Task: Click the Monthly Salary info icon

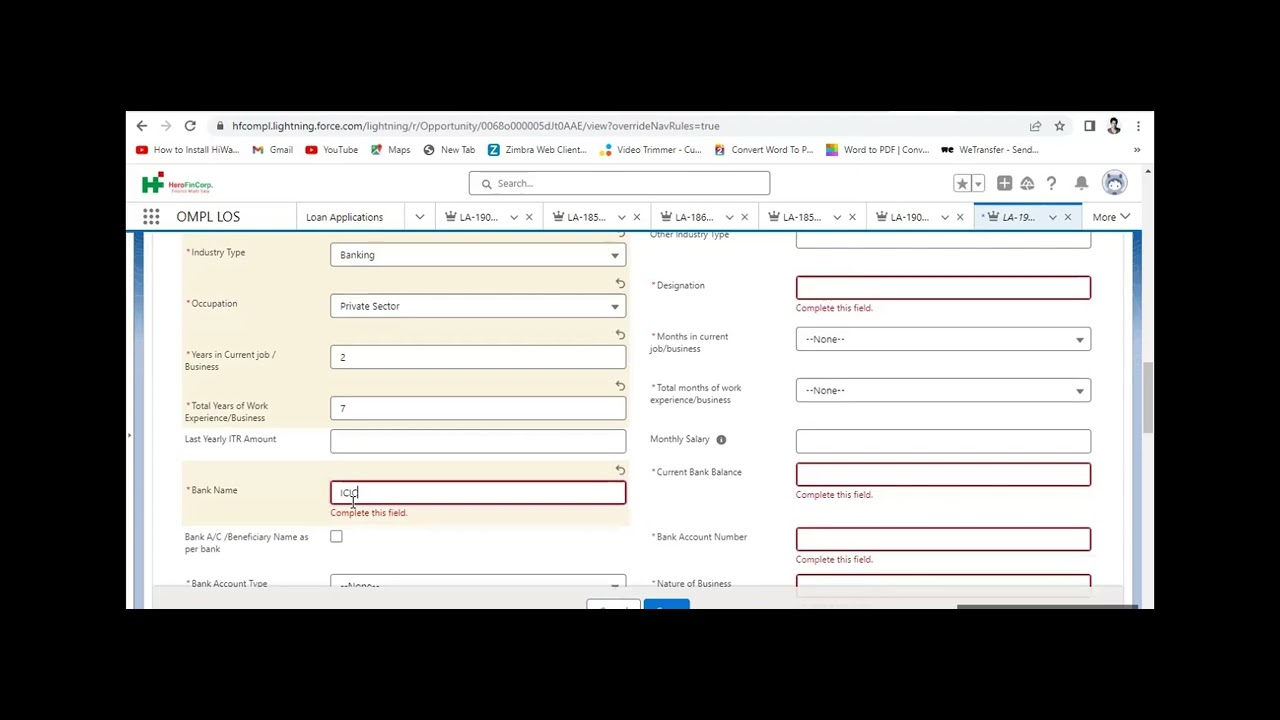Action: [721, 439]
